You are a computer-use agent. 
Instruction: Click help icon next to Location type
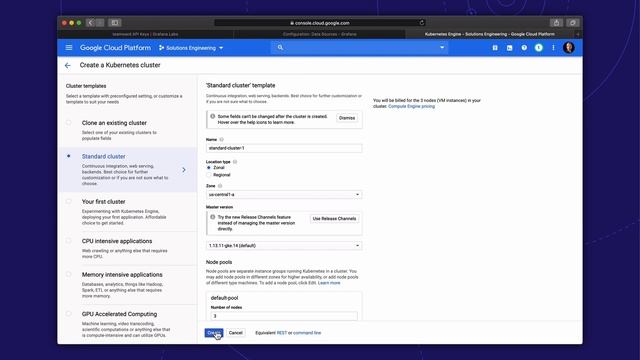pyautogui.click(x=235, y=162)
